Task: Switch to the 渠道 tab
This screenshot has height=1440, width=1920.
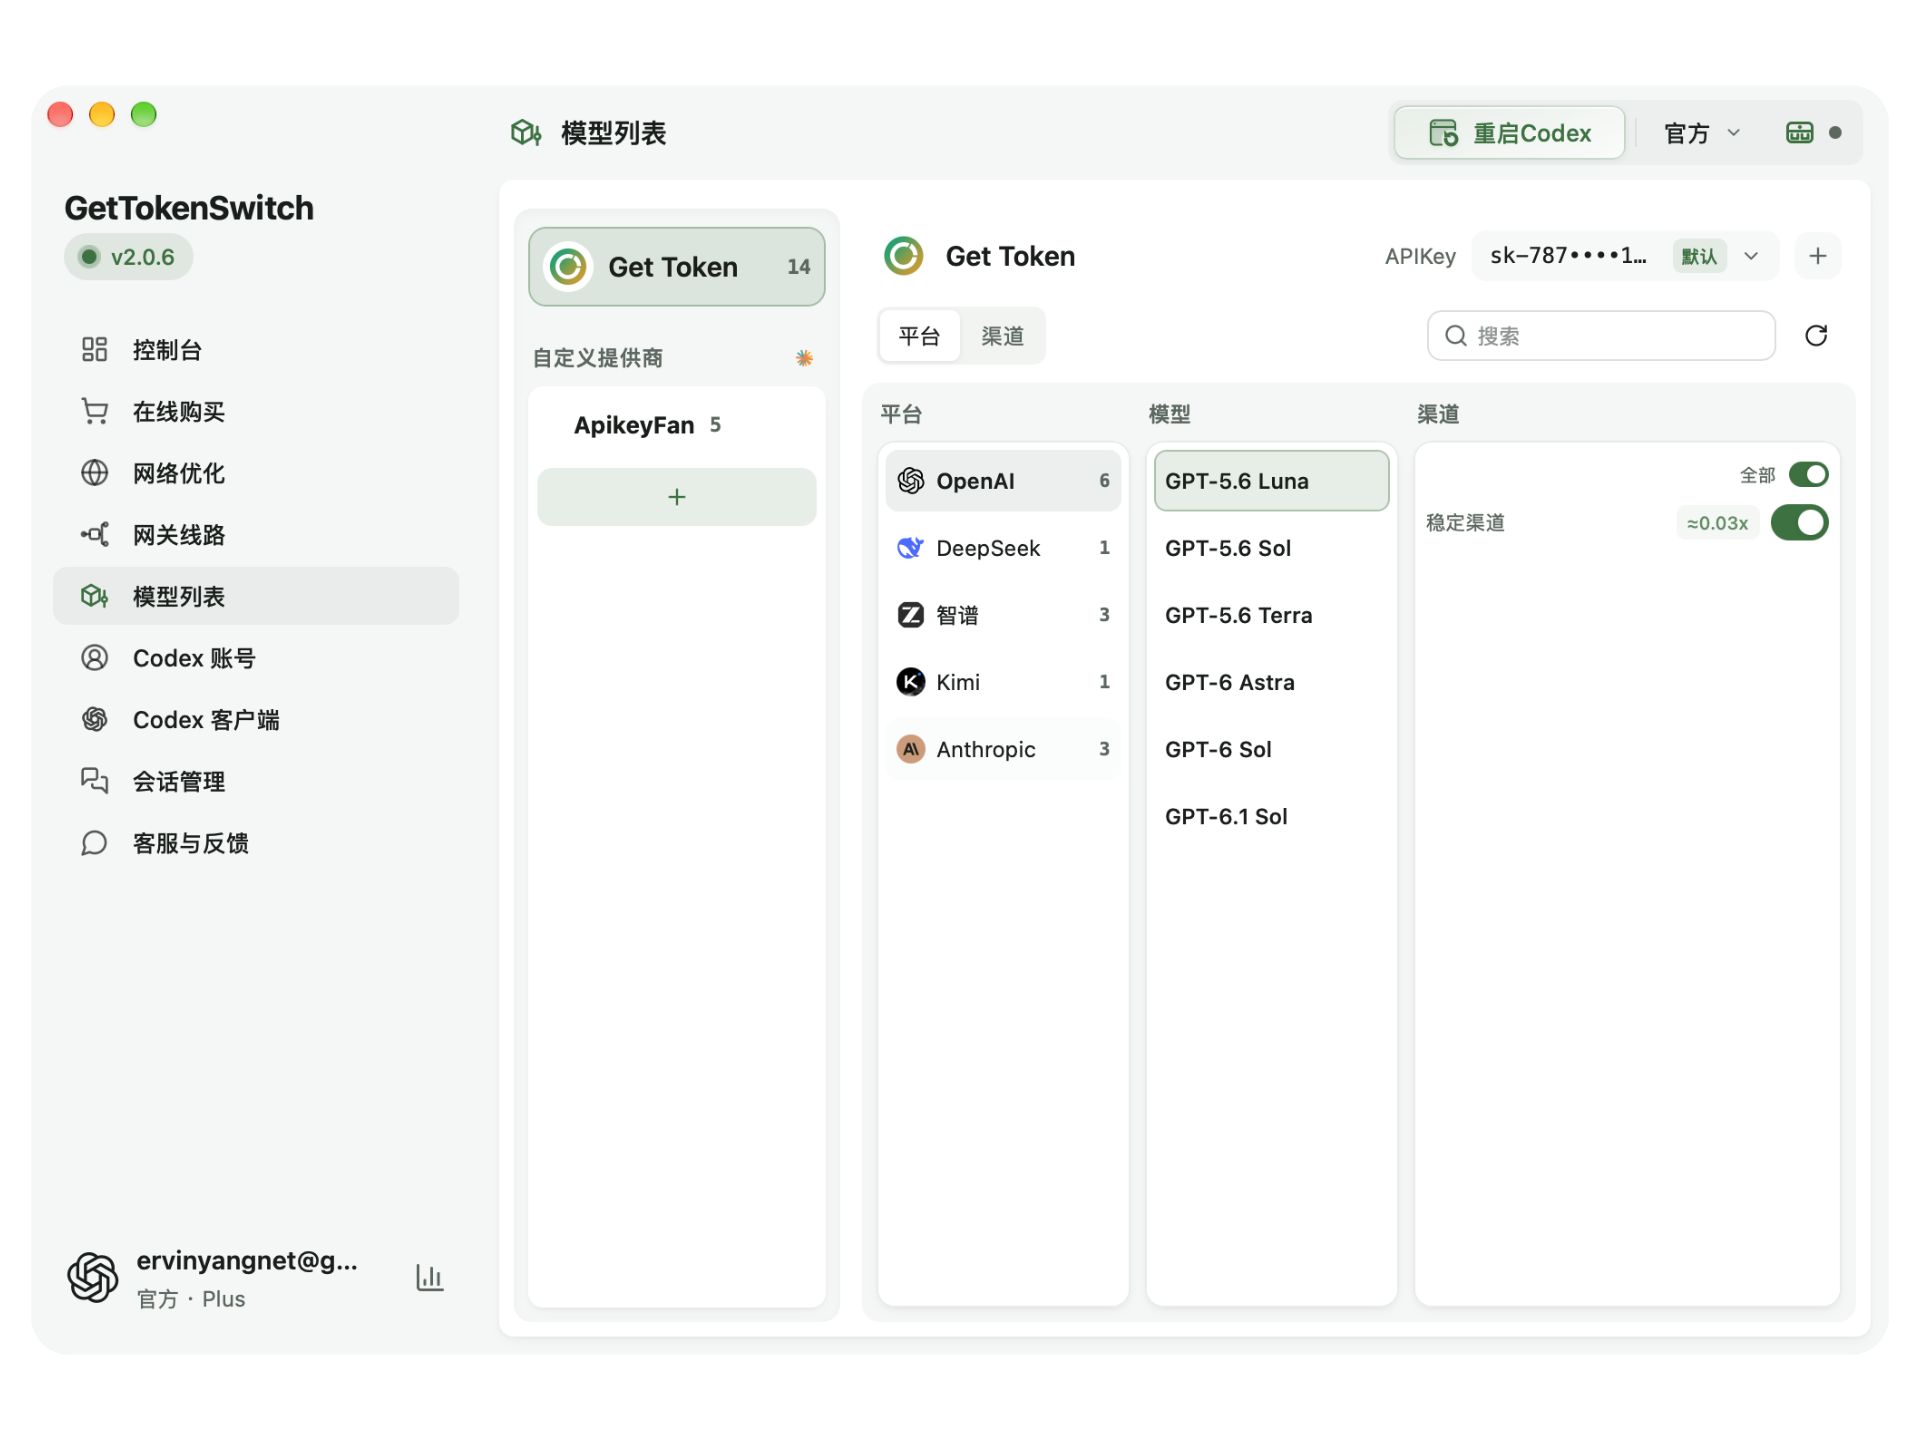Action: (1002, 336)
